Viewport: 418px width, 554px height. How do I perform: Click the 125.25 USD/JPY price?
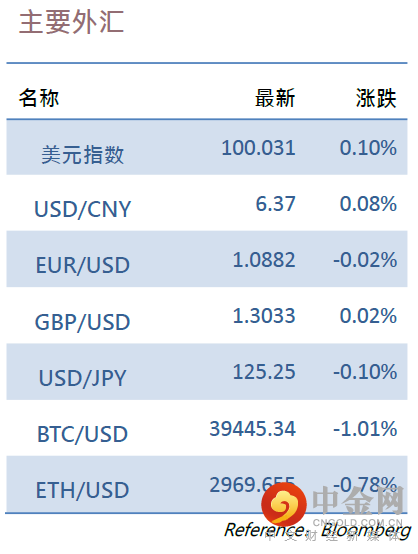point(264,372)
